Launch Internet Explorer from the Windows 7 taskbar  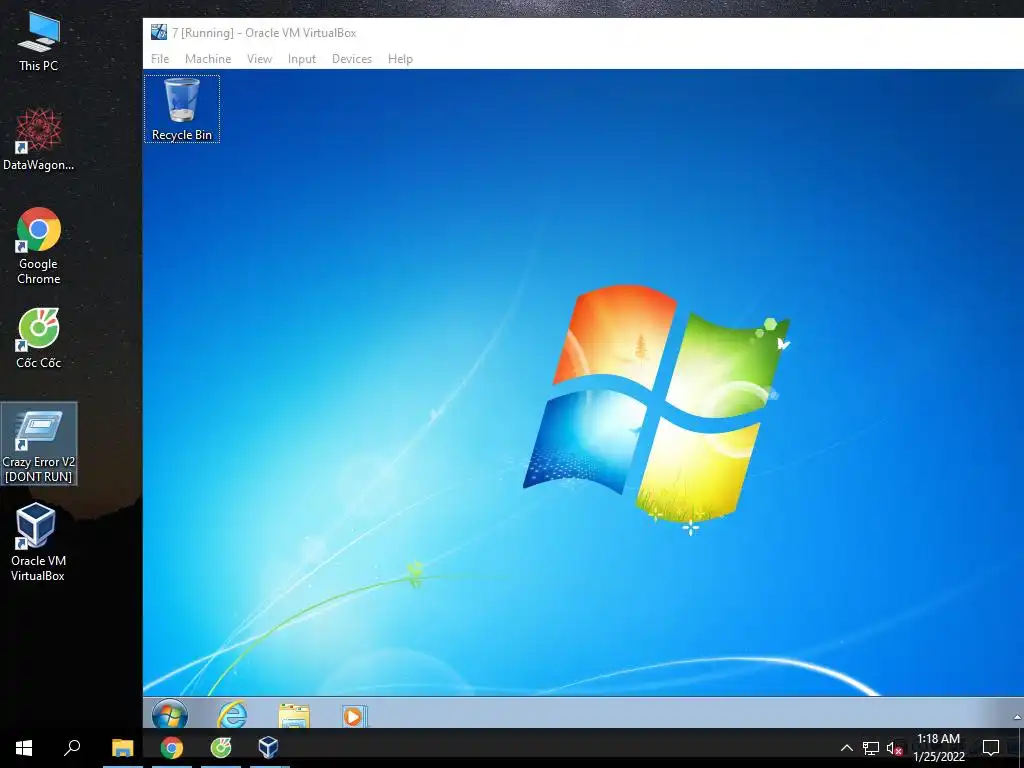coord(232,714)
